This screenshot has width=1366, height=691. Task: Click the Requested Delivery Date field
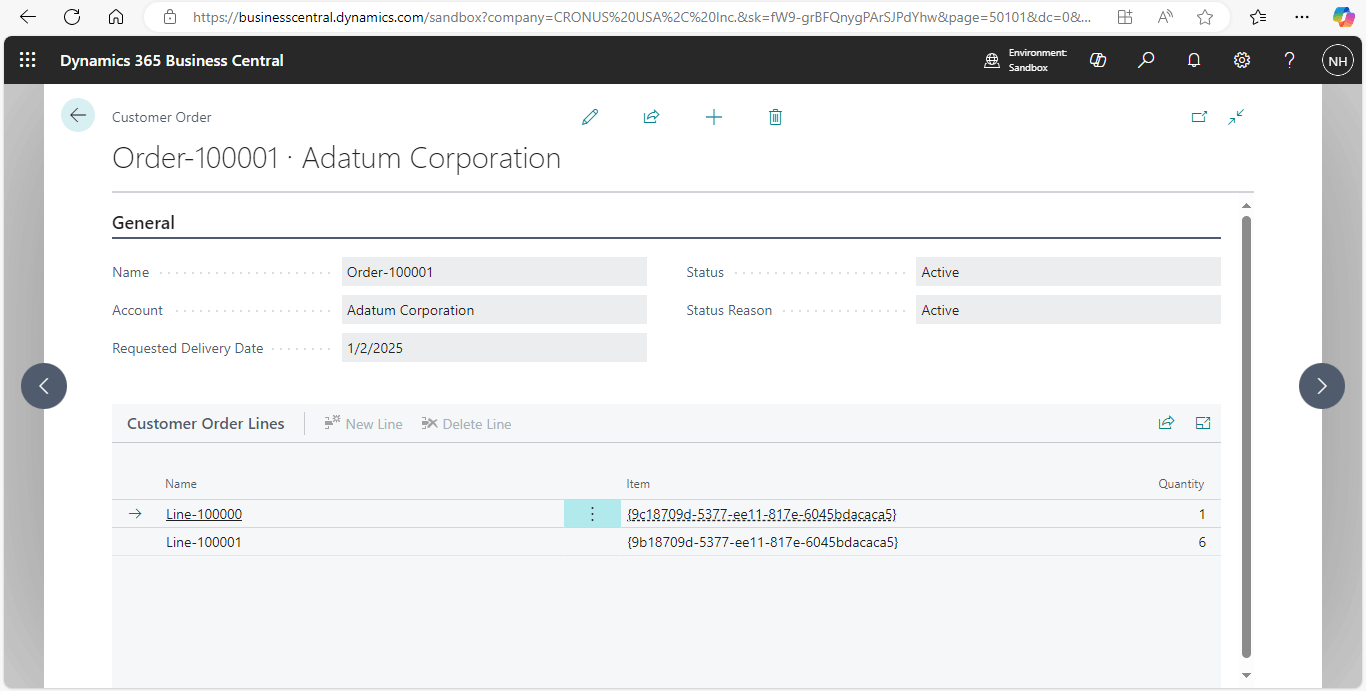tap(494, 348)
